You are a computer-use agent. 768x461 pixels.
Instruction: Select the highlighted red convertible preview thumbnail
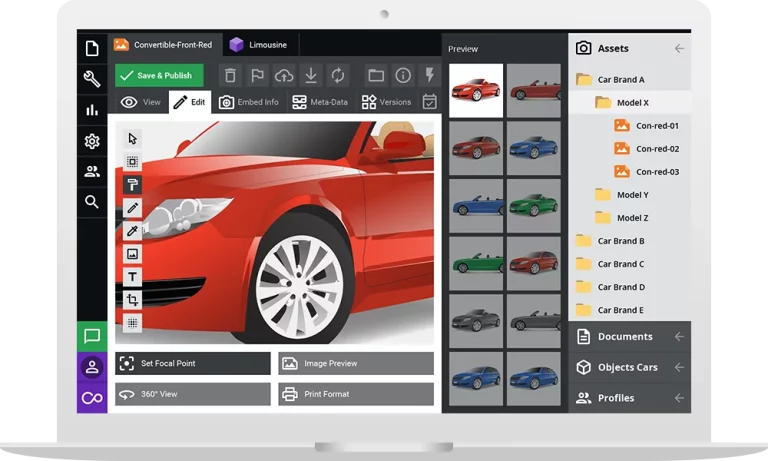coord(476,91)
